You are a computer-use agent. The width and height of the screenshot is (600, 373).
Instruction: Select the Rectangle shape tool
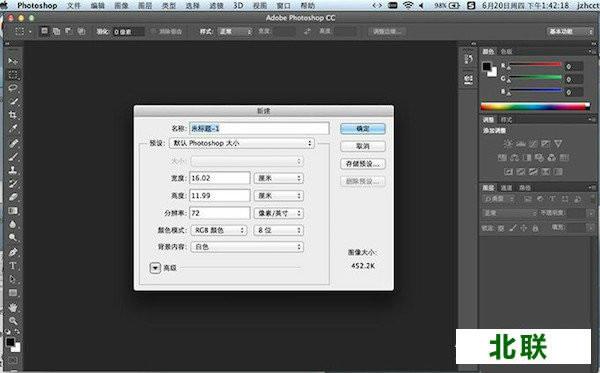13,293
